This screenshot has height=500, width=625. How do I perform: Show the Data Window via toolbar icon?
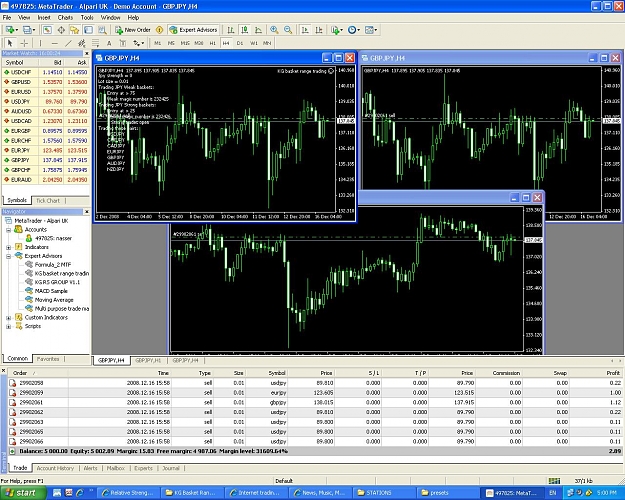click(x=61, y=30)
